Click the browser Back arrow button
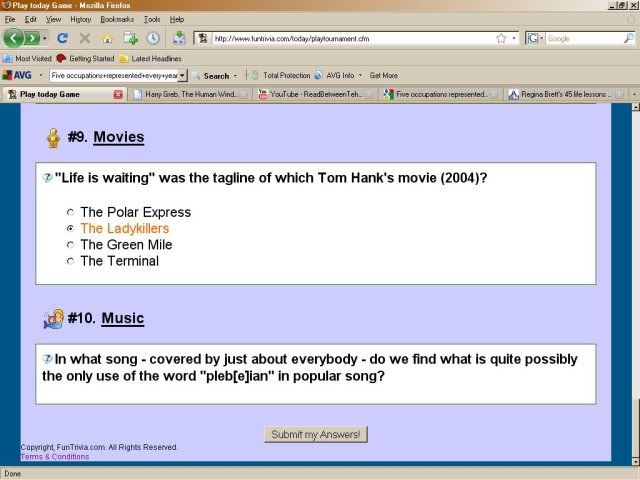640x480 pixels. pyautogui.click(x=15, y=38)
